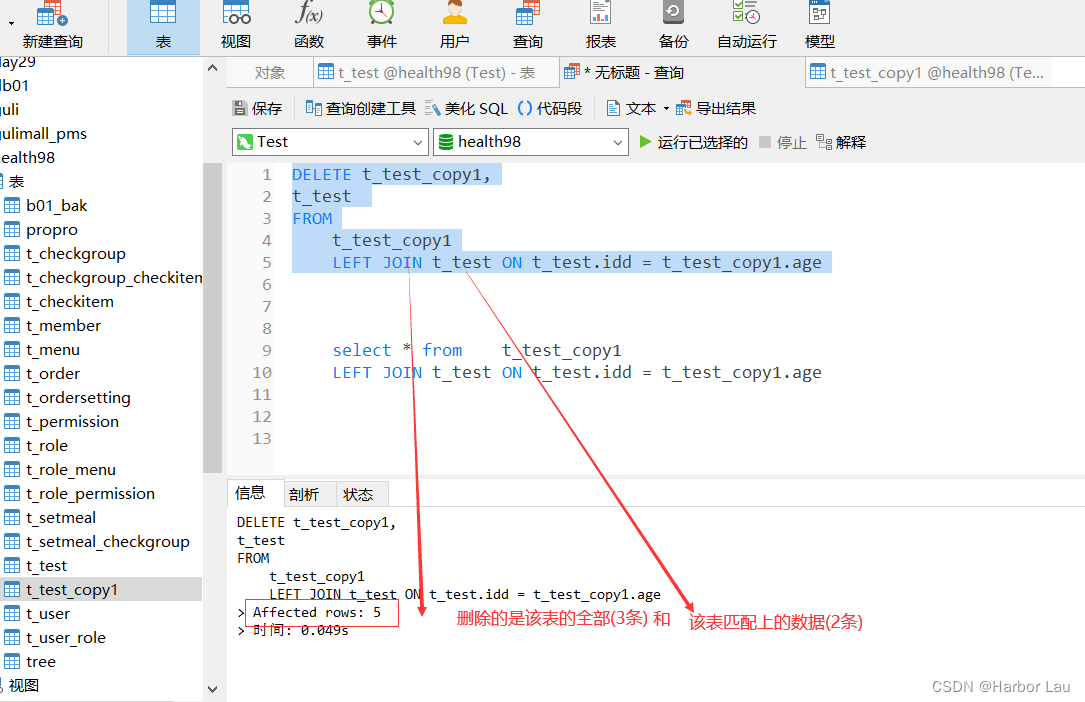The image size is (1085, 702).
Task: Open the health98 database dropdown
Action: tap(531, 142)
